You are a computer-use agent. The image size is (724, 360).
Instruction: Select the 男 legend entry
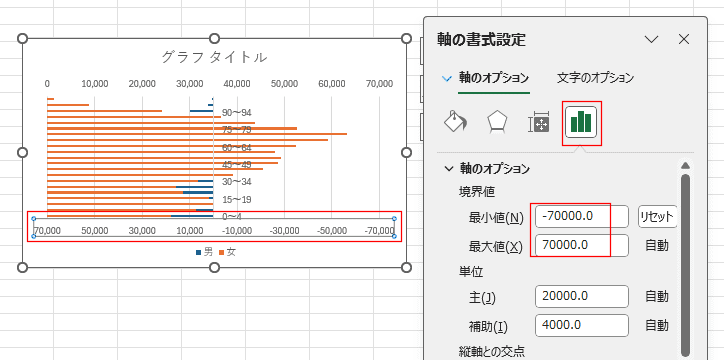pos(205,252)
